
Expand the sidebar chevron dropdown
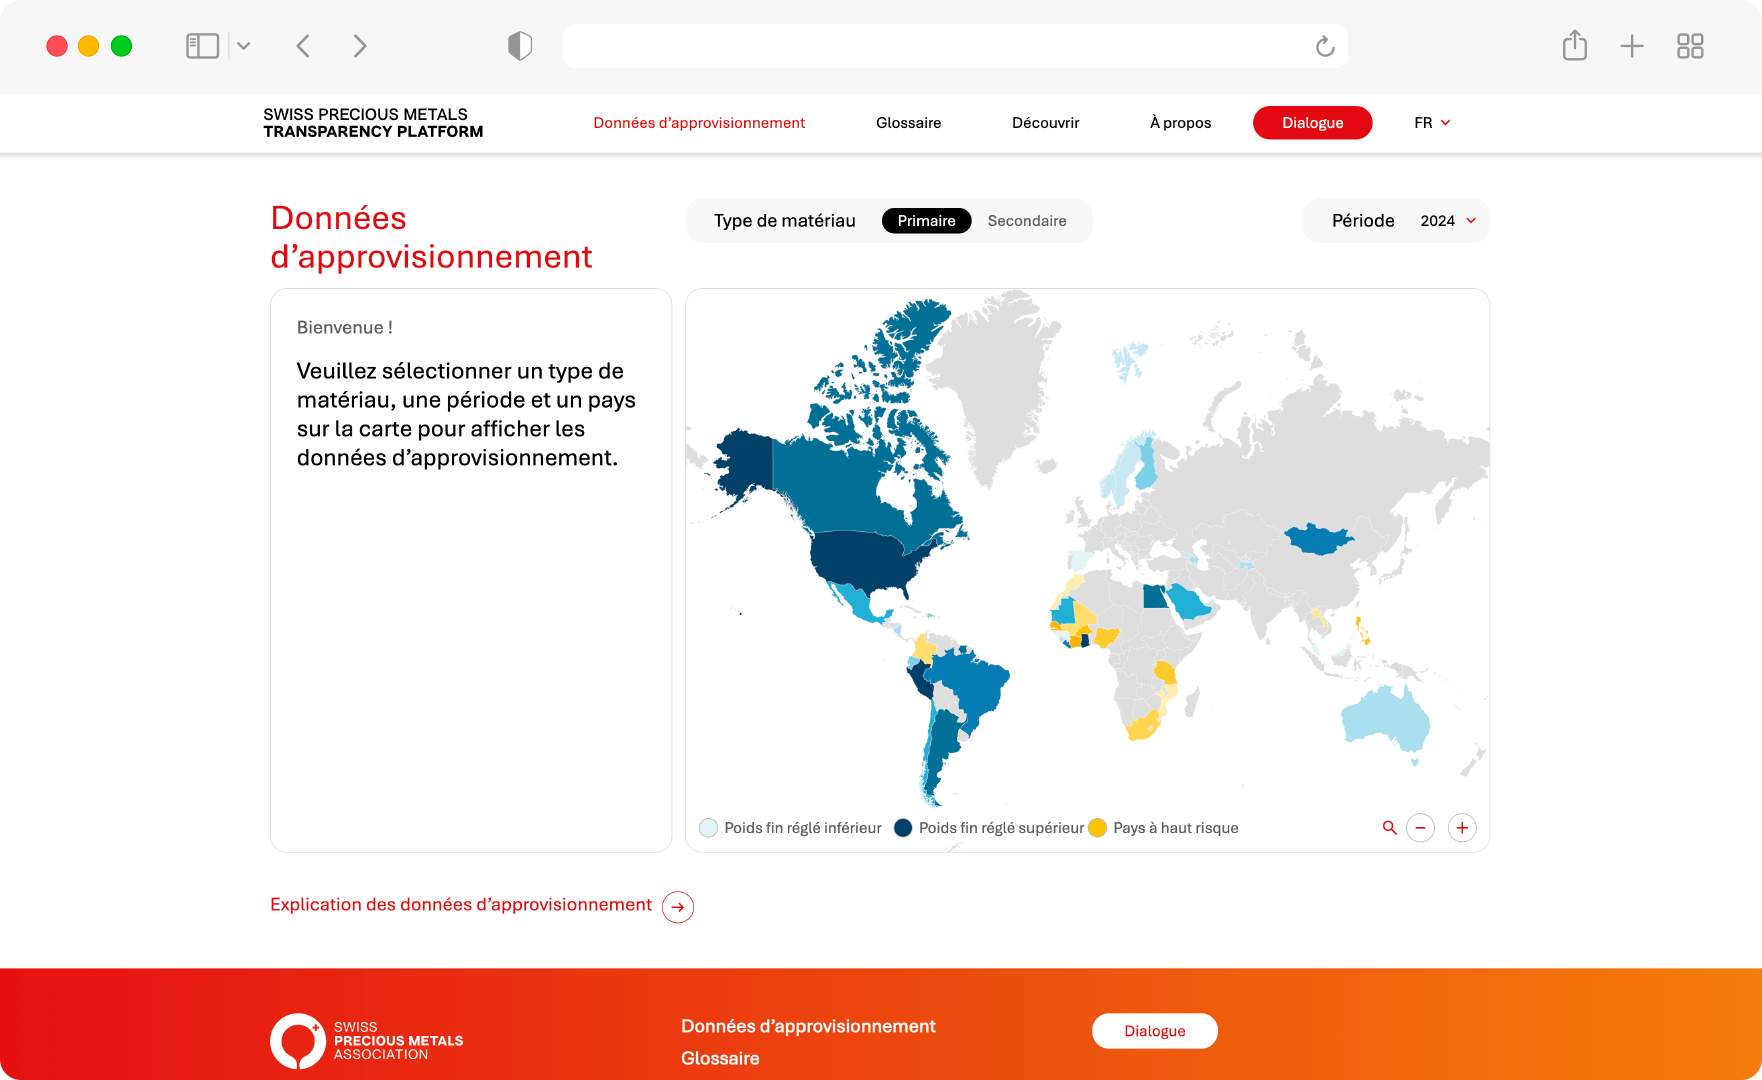click(244, 46)
